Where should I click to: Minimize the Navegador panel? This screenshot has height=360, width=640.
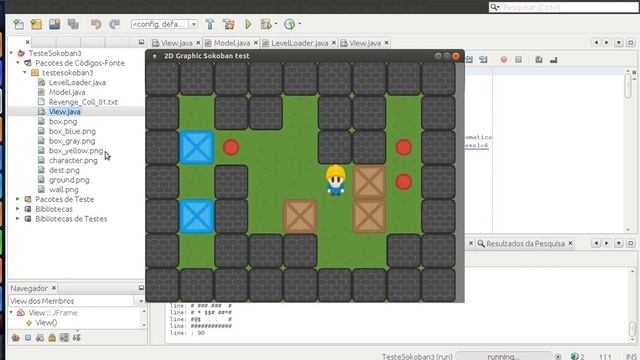(x=141, y=288)
